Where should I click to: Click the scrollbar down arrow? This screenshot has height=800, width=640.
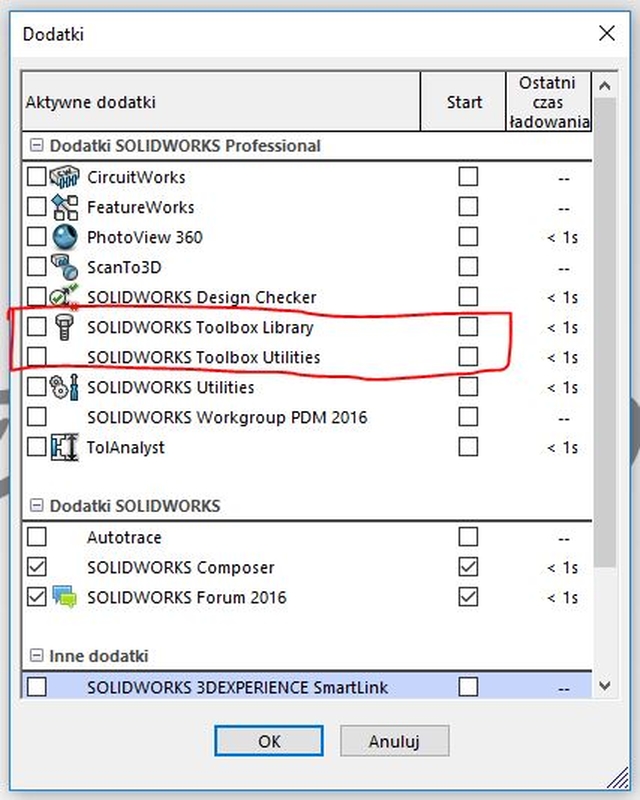click(x=605, y=685)
